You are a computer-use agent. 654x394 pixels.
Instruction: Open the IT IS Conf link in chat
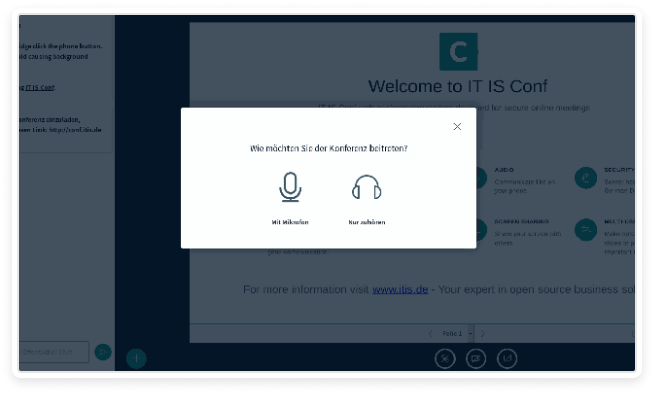click(x=40, y=88)
